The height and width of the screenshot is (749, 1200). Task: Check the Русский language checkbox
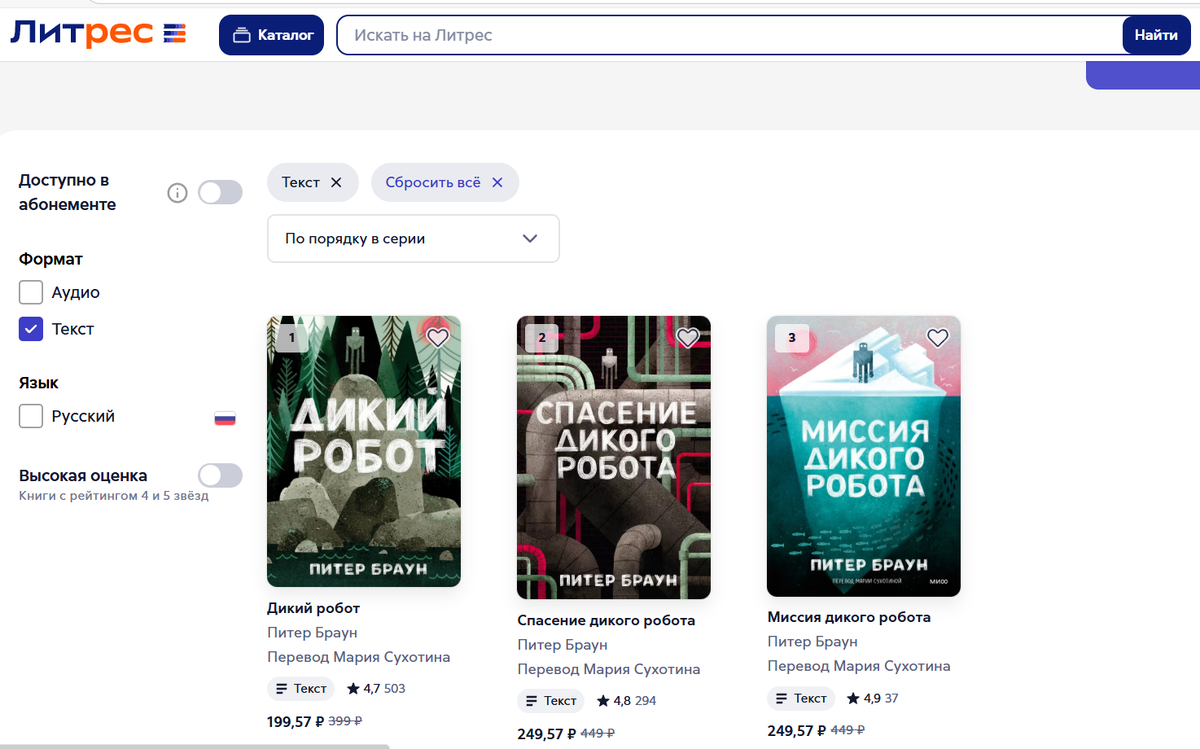(x=31, y=416)
